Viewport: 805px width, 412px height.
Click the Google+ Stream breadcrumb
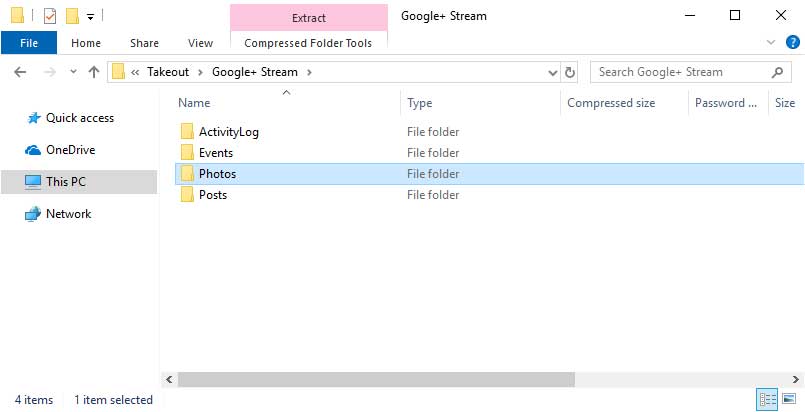(x=255, y=72)
